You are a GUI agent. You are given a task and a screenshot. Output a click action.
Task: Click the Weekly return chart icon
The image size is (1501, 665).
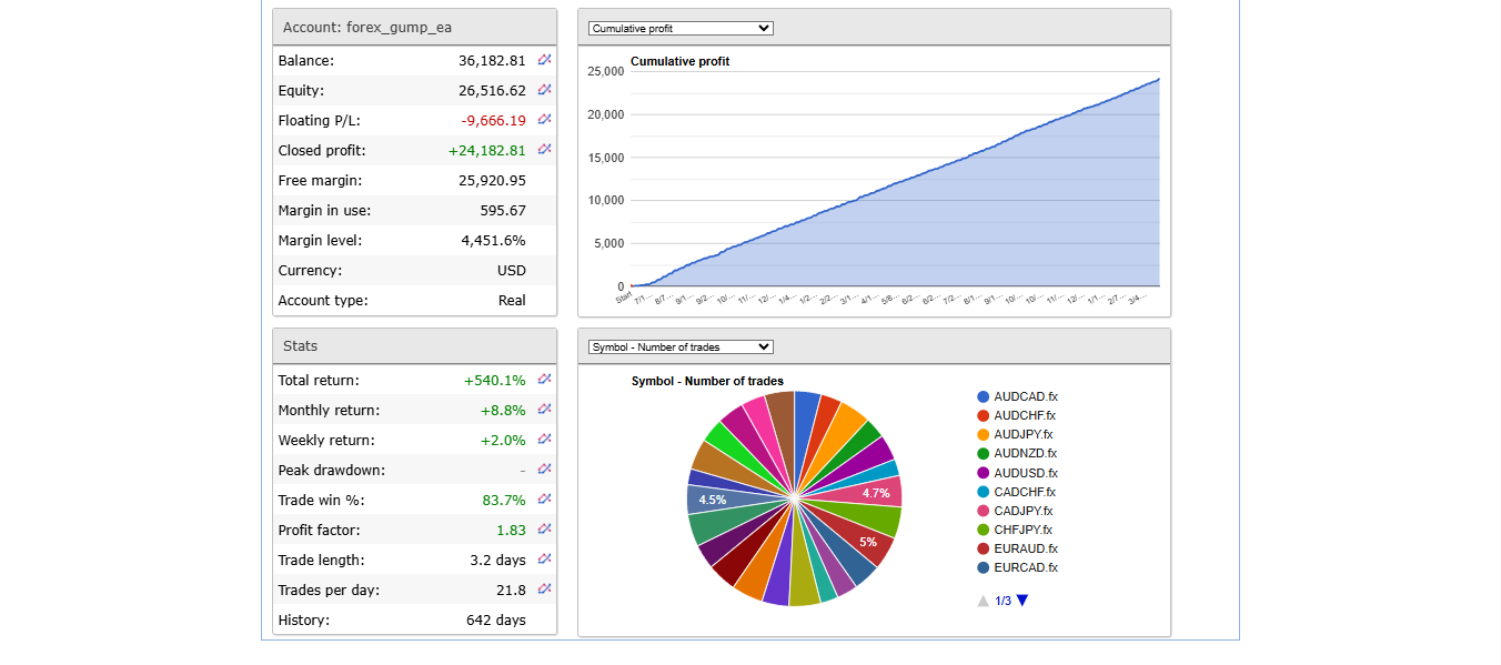(544, 439)
